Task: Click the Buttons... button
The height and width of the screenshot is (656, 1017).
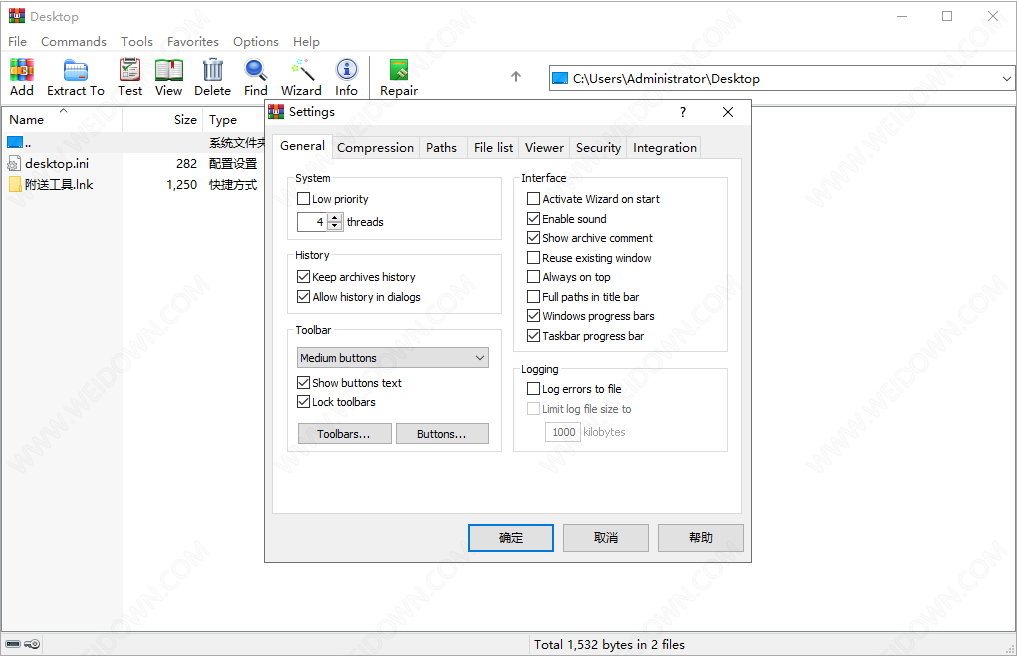Action: 442,433
